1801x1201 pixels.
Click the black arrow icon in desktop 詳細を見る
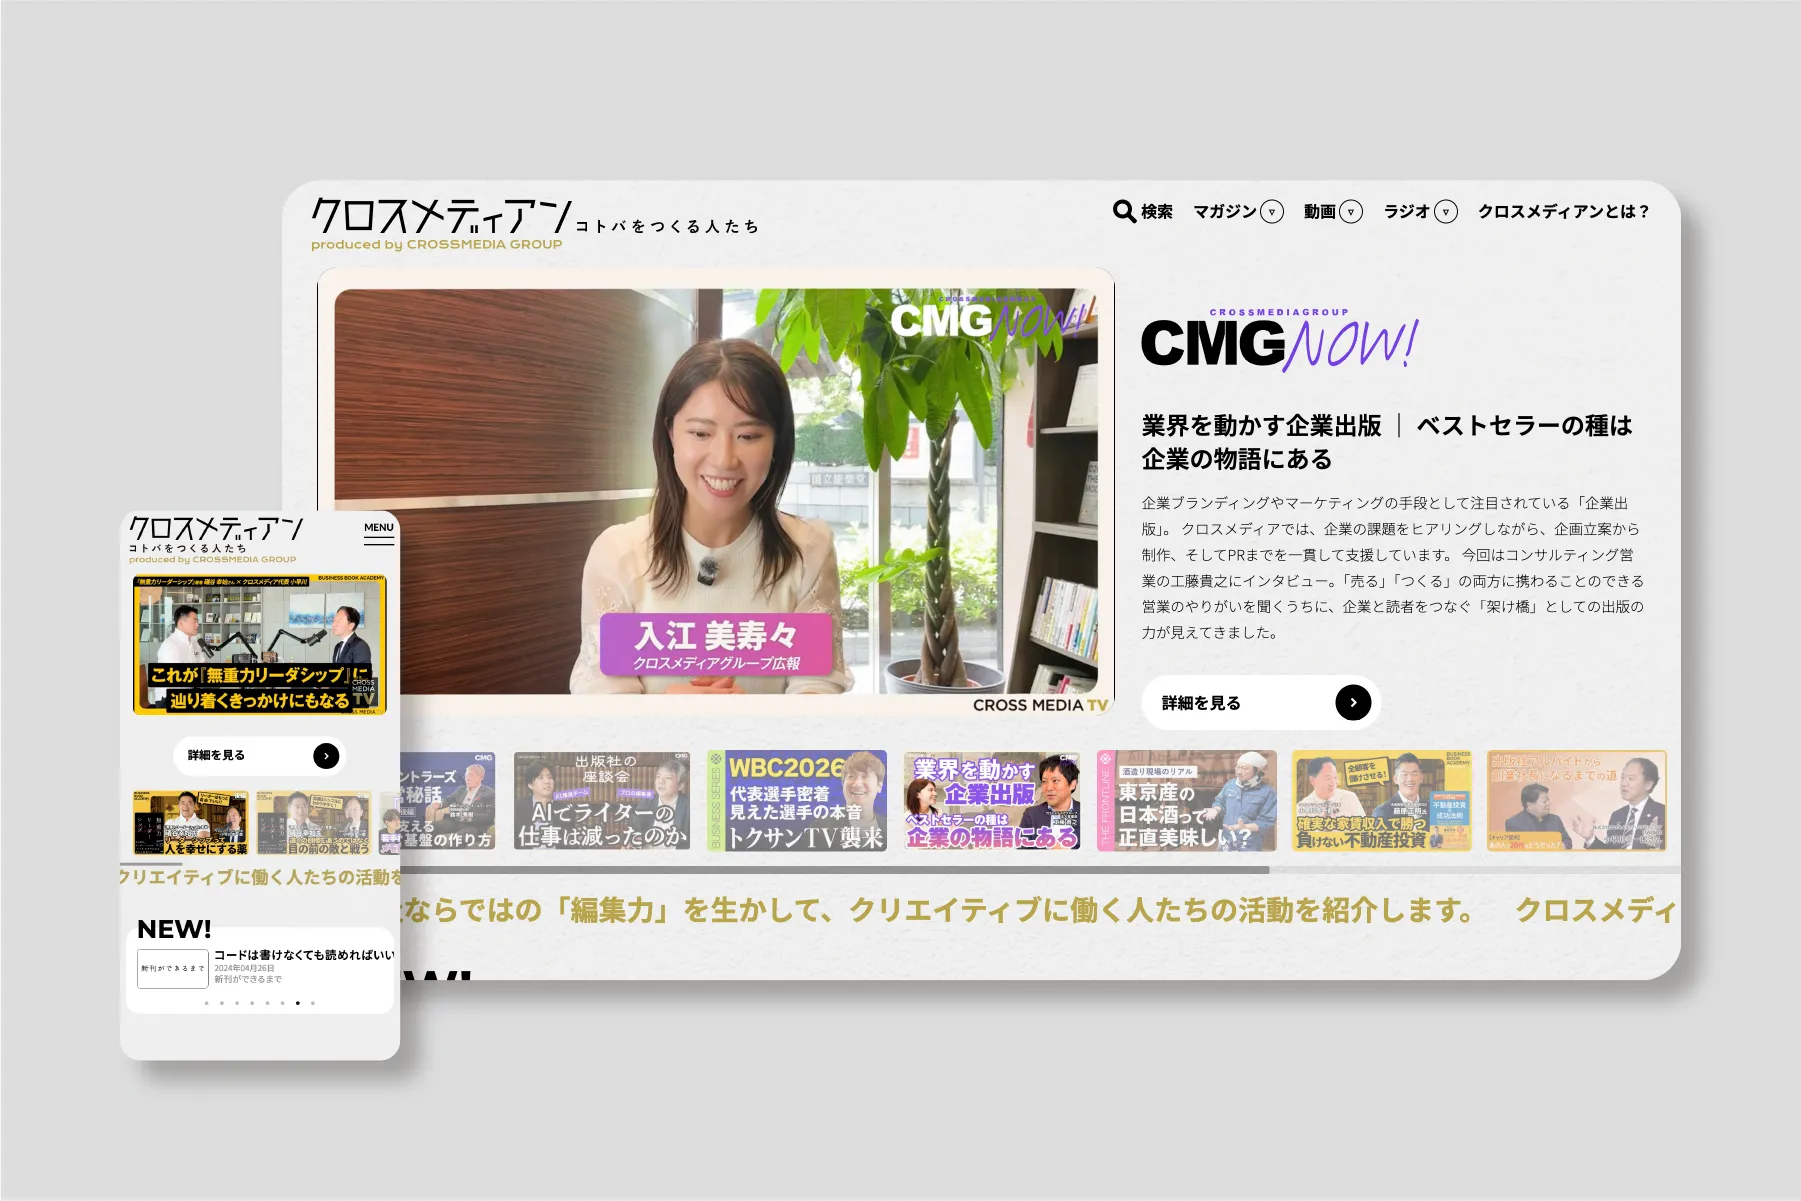1353,703
